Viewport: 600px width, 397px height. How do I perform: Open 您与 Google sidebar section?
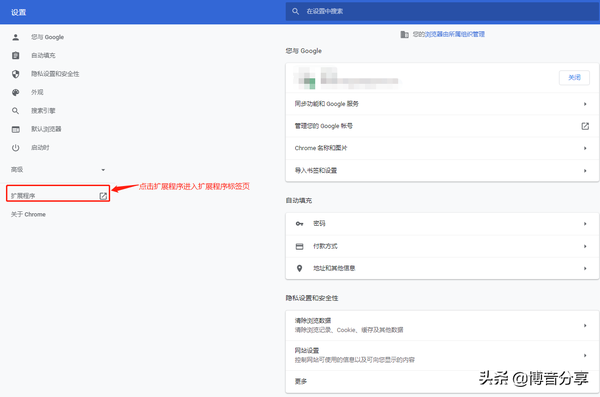pyautogui.click(x=47, y=37)
